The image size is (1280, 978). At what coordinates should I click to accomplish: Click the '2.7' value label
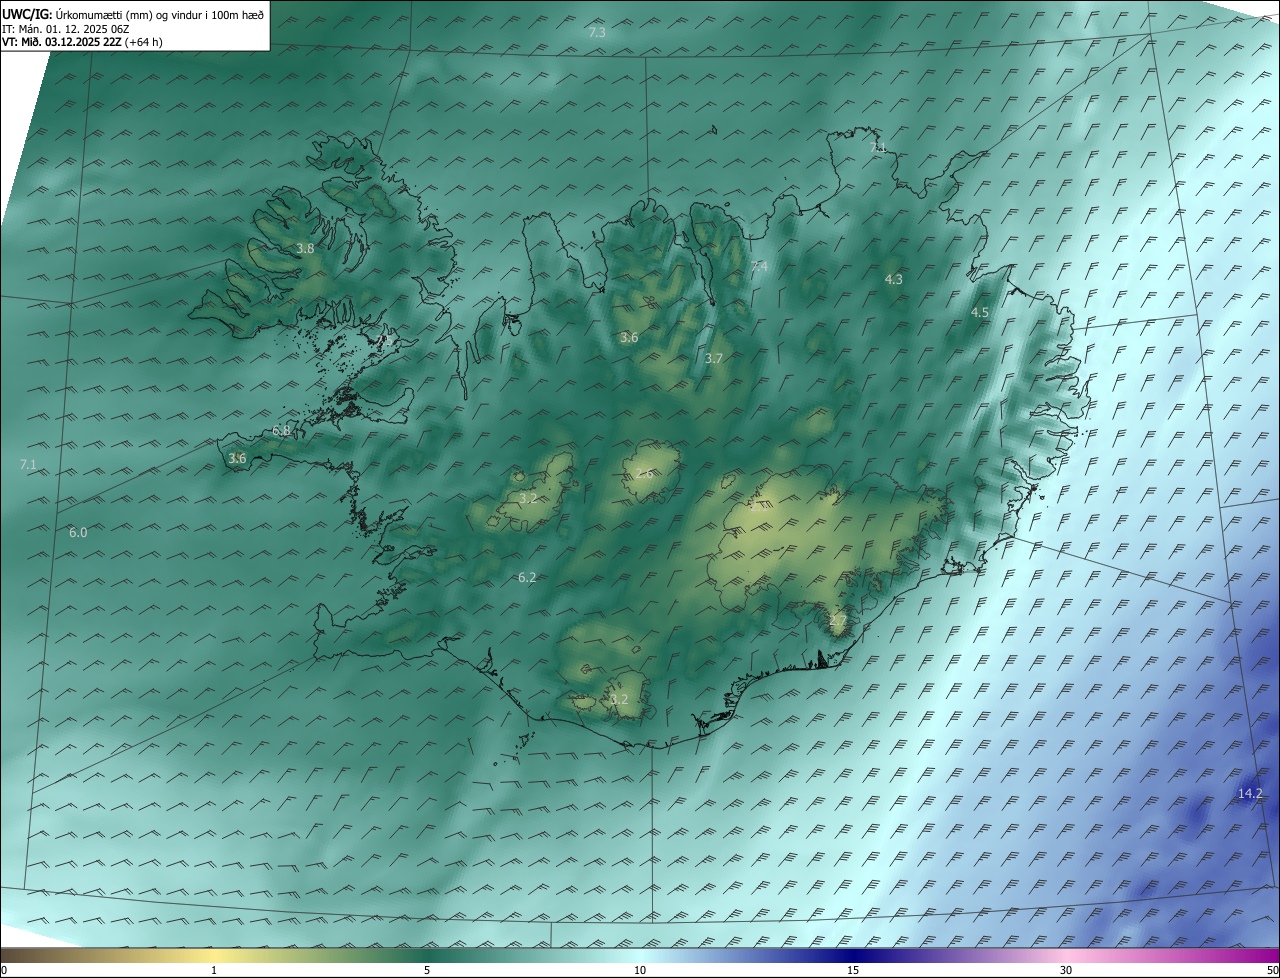click(x=838, y=621)
